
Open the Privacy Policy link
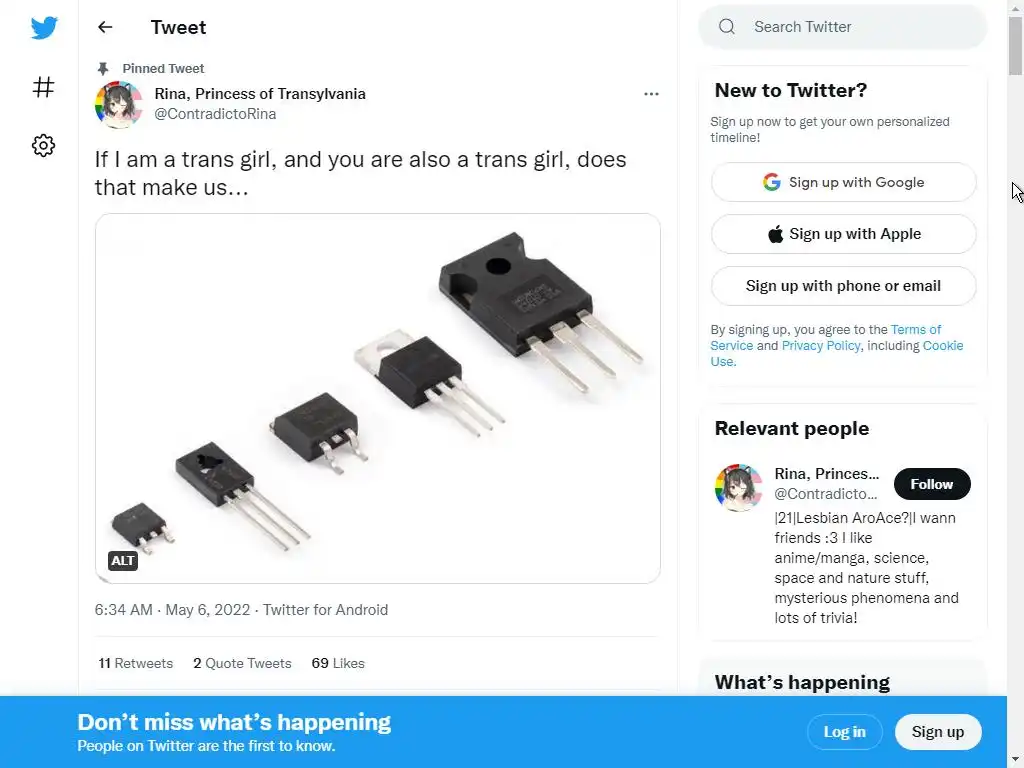click(820, 346)
